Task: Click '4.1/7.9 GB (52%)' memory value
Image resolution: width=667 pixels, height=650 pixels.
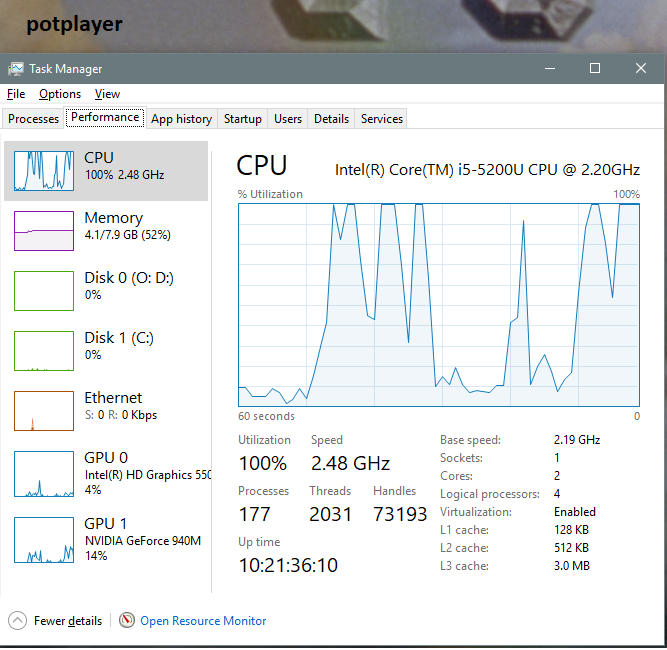Action: pyautogui.click(x=128, y=235)
